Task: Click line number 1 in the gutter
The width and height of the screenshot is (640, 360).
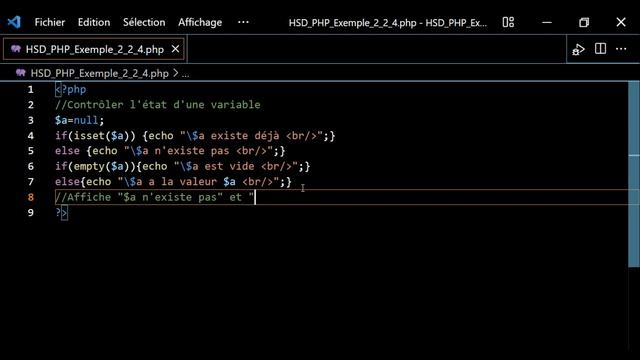Action: [31, 89]
